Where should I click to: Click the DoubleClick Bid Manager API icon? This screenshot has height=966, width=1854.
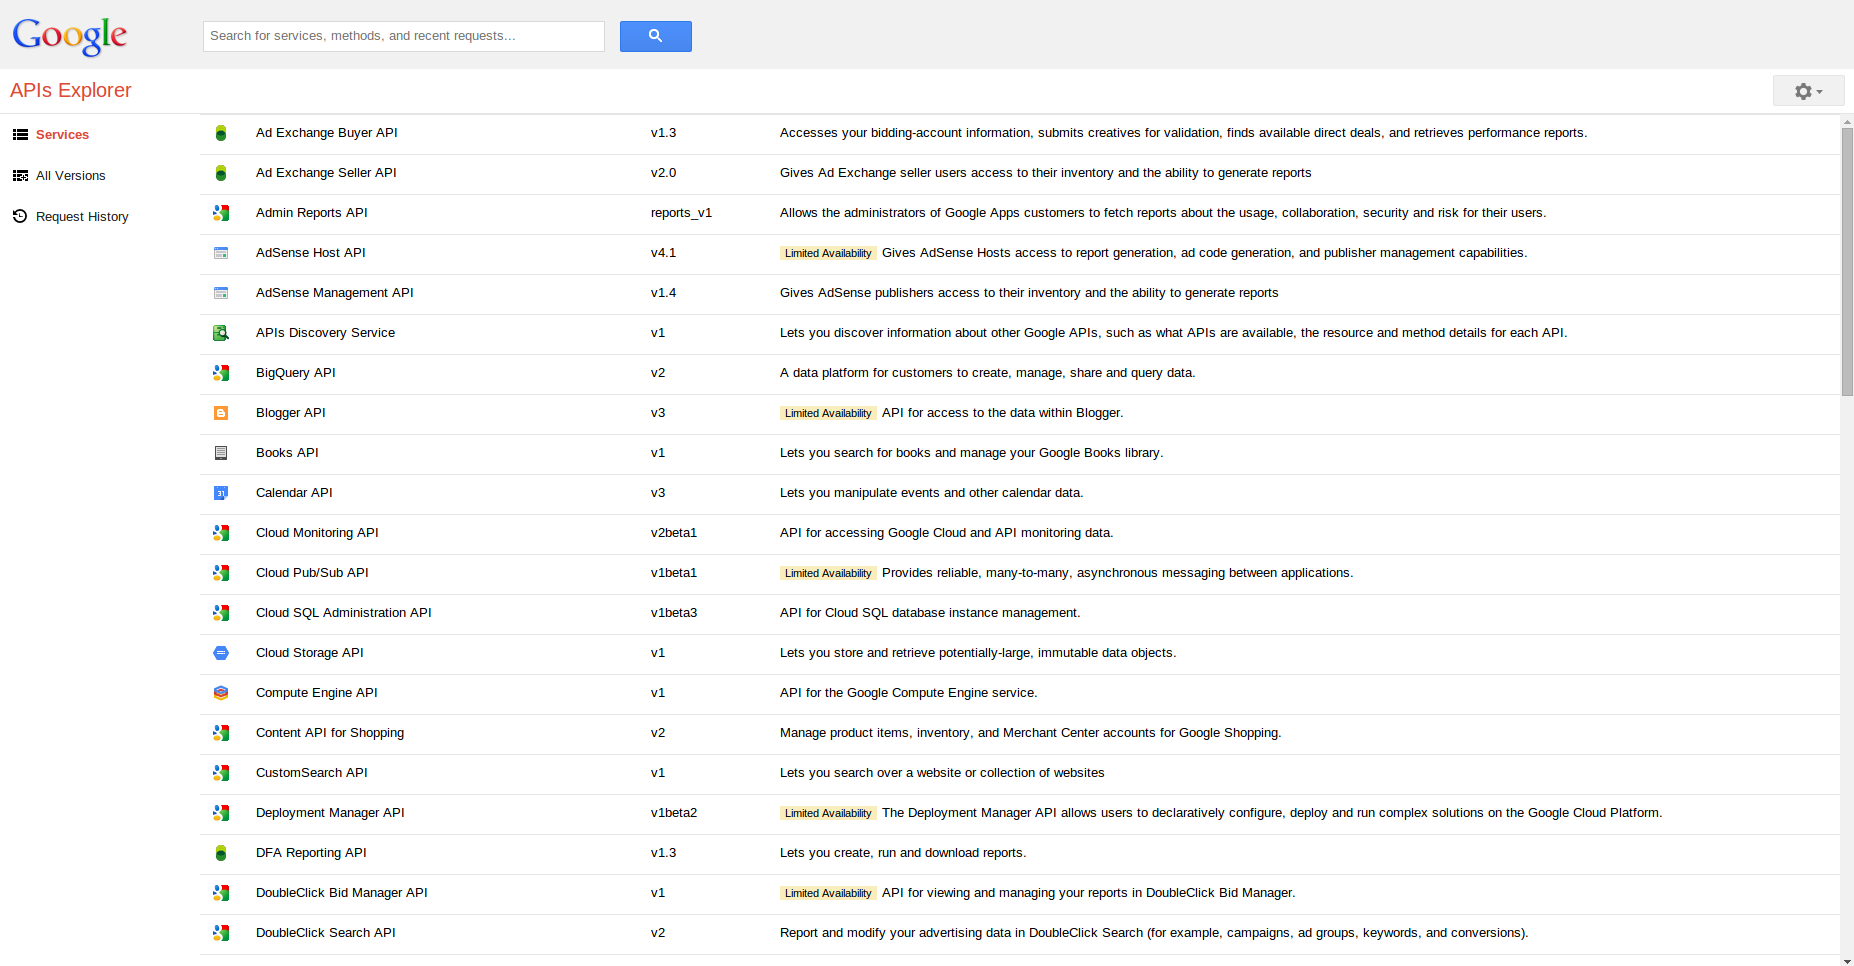tap(221, 893)
